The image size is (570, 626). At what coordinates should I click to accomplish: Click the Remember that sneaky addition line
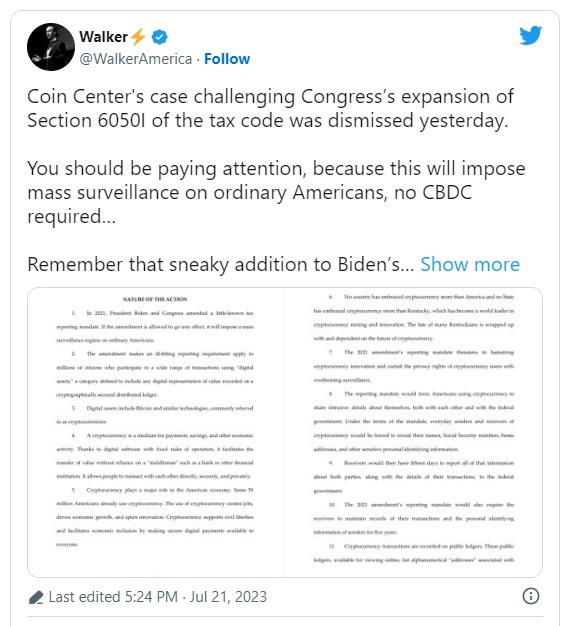[221, 264]
